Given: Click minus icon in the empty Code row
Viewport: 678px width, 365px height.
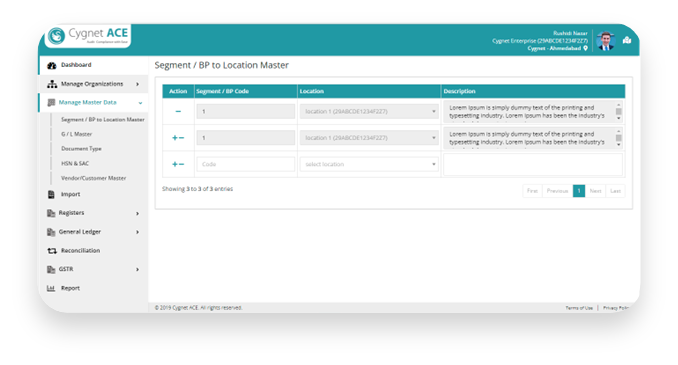Looking at the screenshot, I should [182, 164].
